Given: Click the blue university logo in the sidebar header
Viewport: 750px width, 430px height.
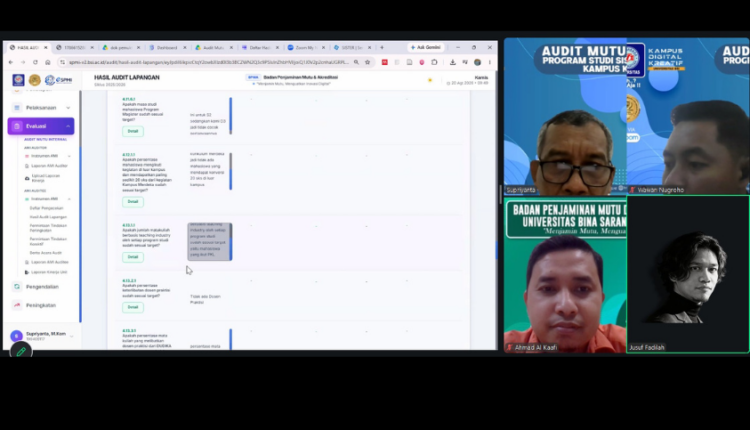Looking at the screenshot, I should [x=19, y=80].
